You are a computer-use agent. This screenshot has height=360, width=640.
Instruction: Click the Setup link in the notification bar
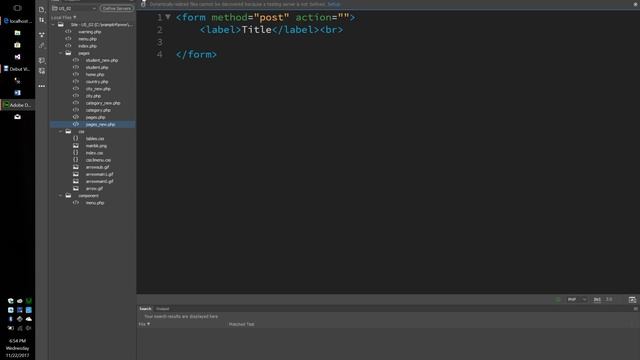333,4
